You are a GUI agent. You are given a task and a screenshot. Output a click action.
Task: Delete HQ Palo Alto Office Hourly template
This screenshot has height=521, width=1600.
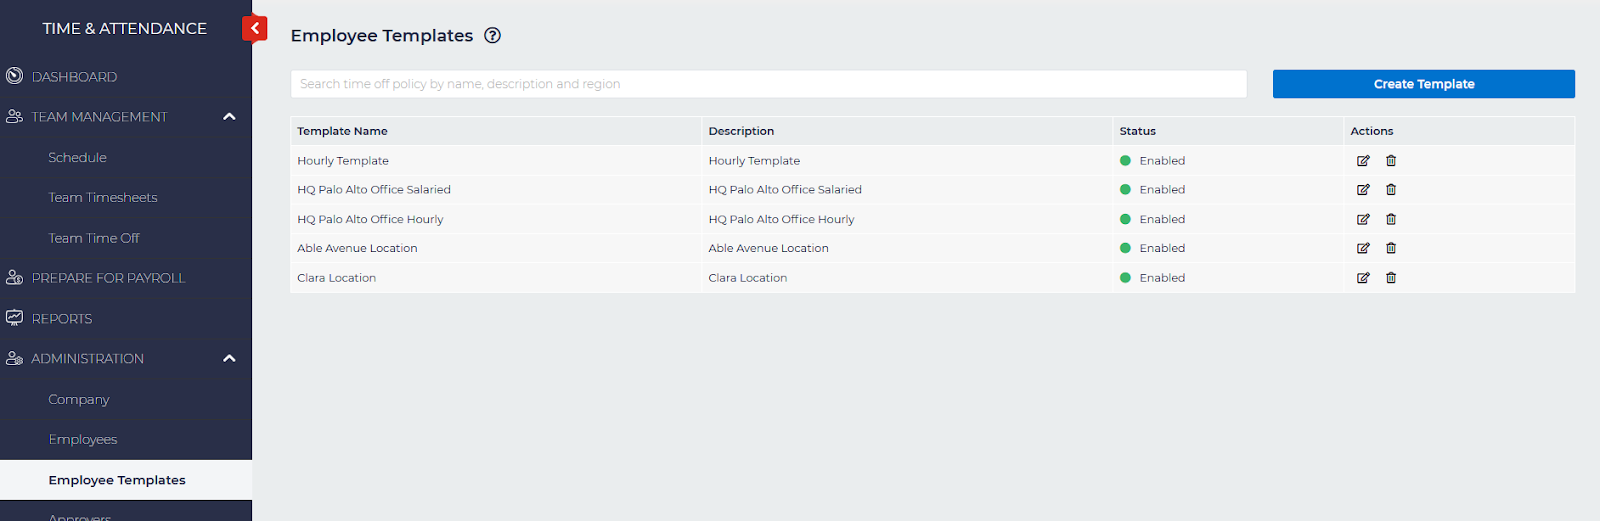pyautogui.click(x=1391, y=219)
